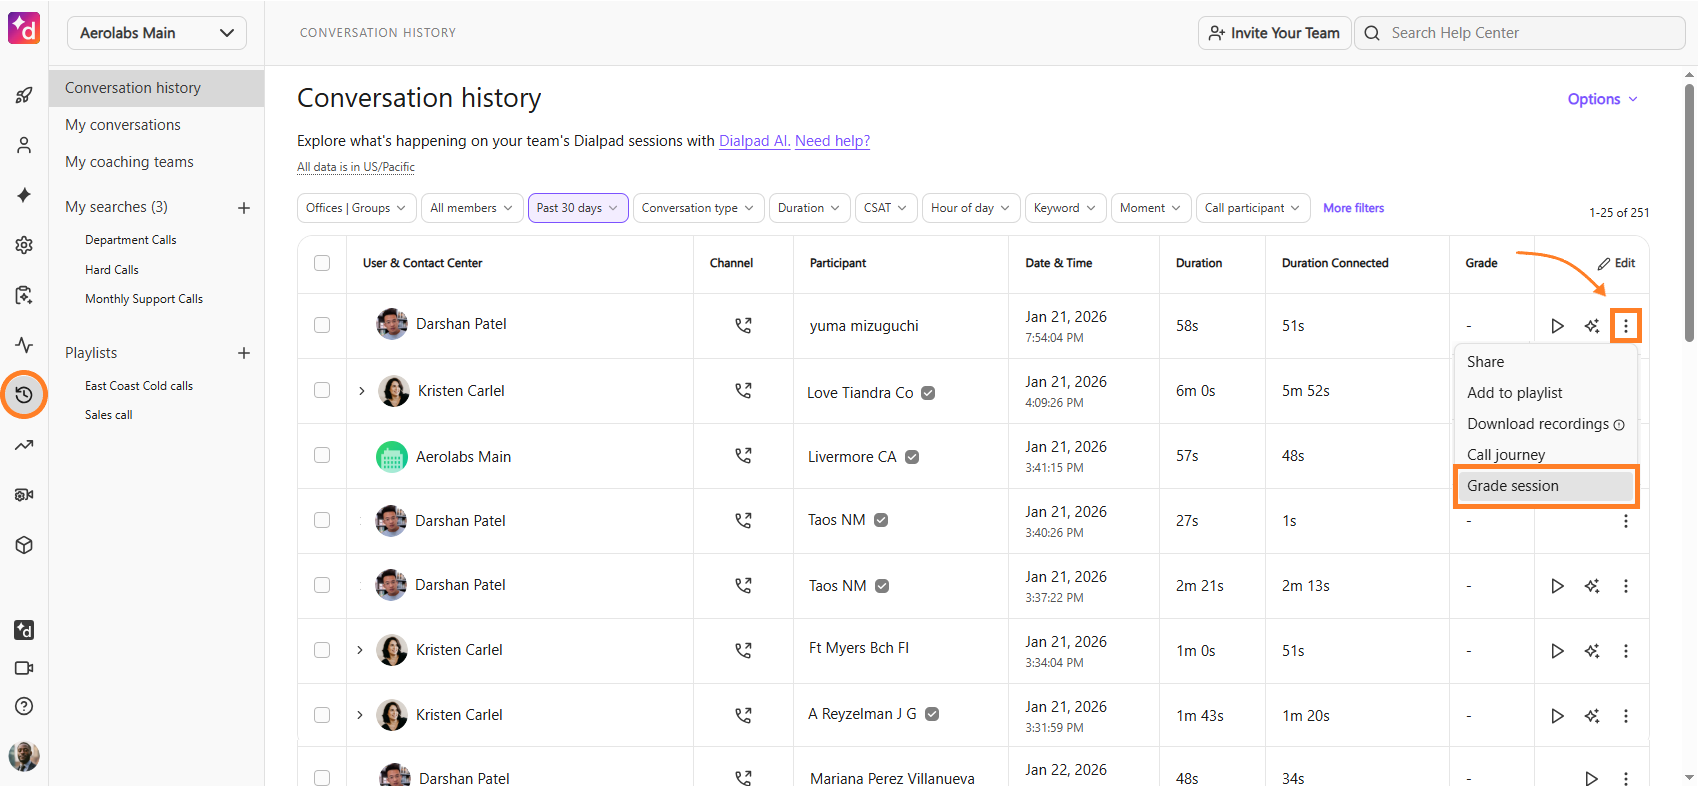Open the conversation history clock icon
1698x786 pixels.
[x=24, y=395]
